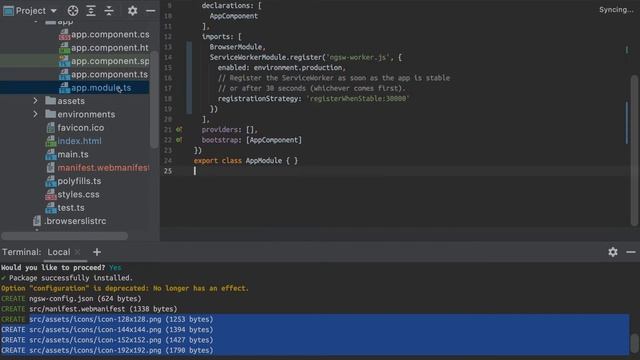The image size is (640, 360).
Task: Open favicon.ico file
Action: [80, 128]
